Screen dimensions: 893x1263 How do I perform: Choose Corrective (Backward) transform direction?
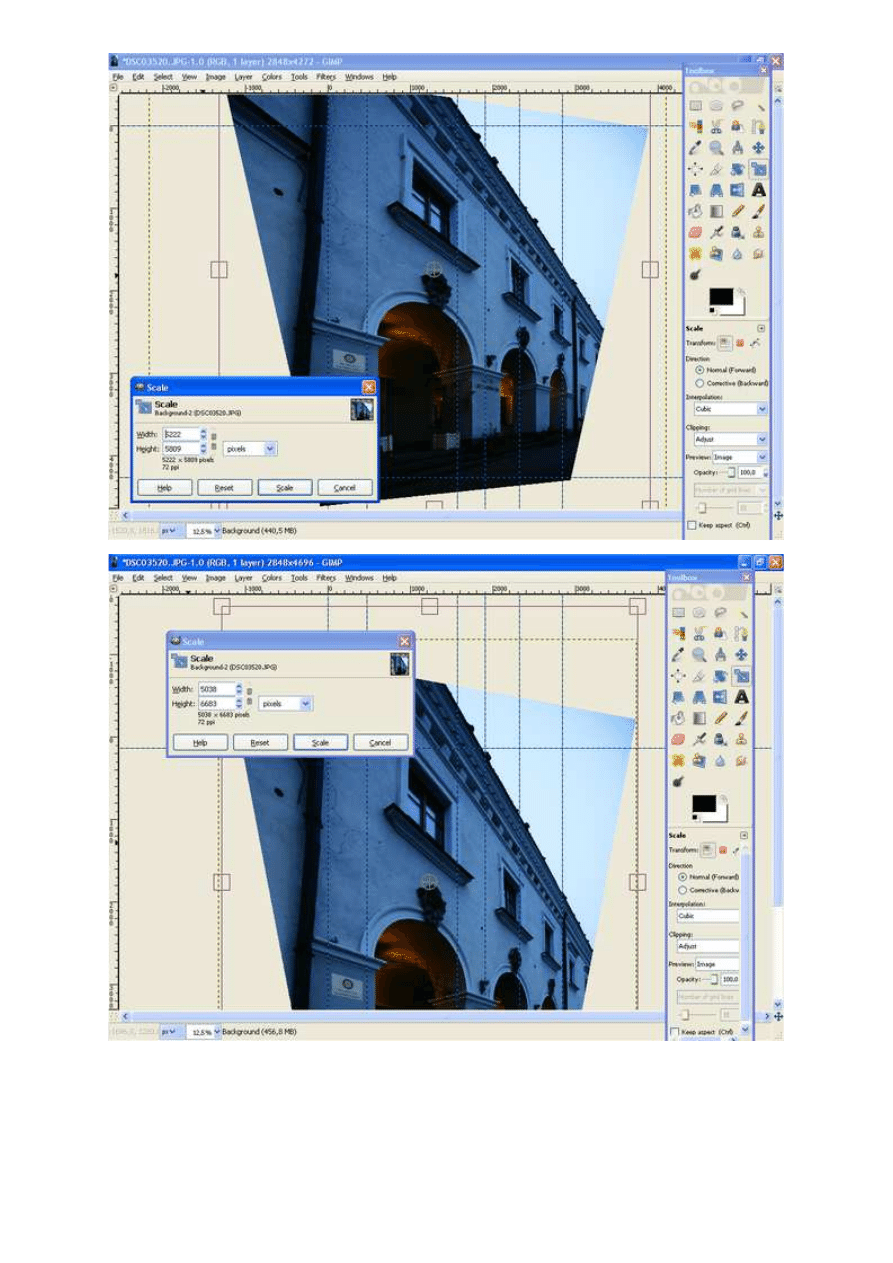(700, 383)
